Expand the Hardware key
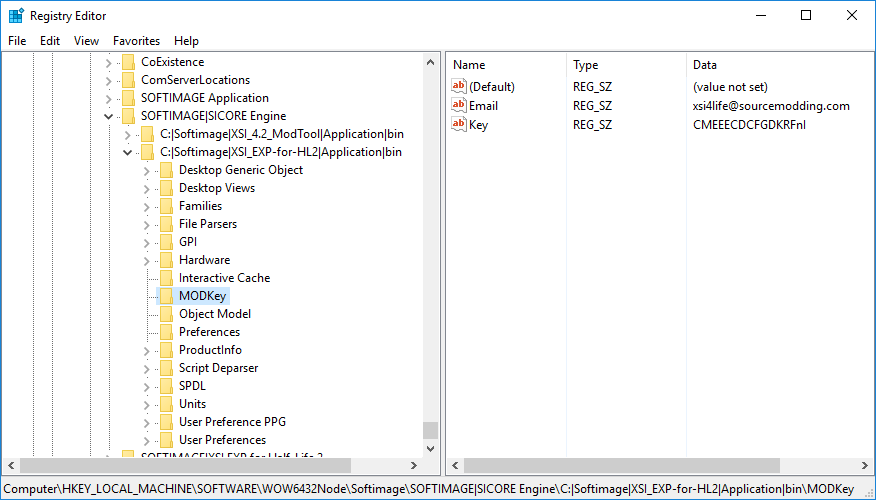 [x=146, y=261]
